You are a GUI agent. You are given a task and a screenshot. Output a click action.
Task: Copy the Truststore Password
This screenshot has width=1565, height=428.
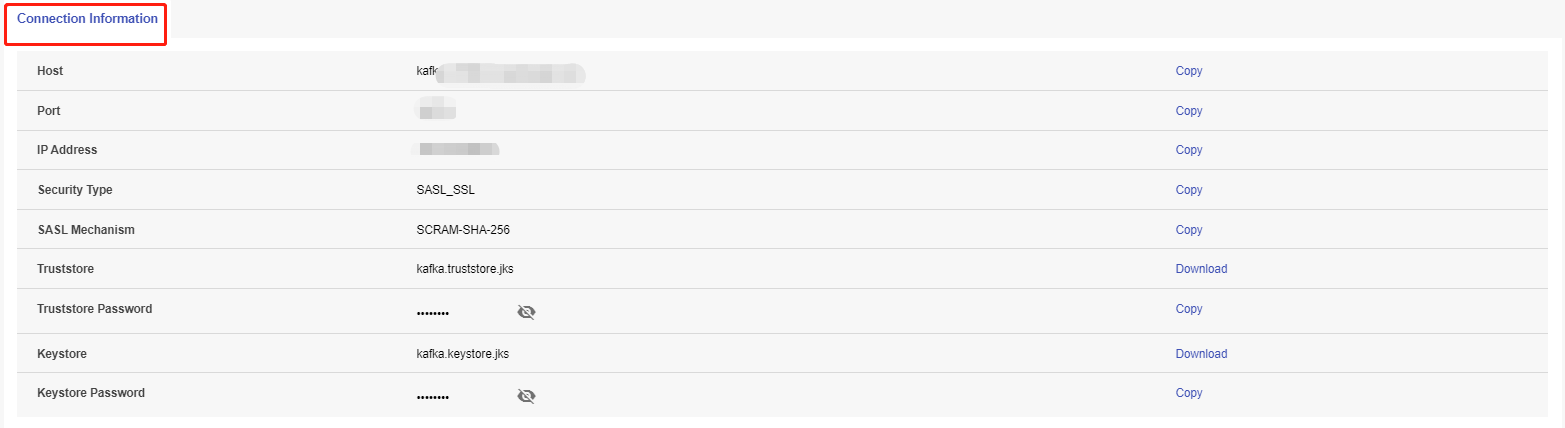(1189, 309)
